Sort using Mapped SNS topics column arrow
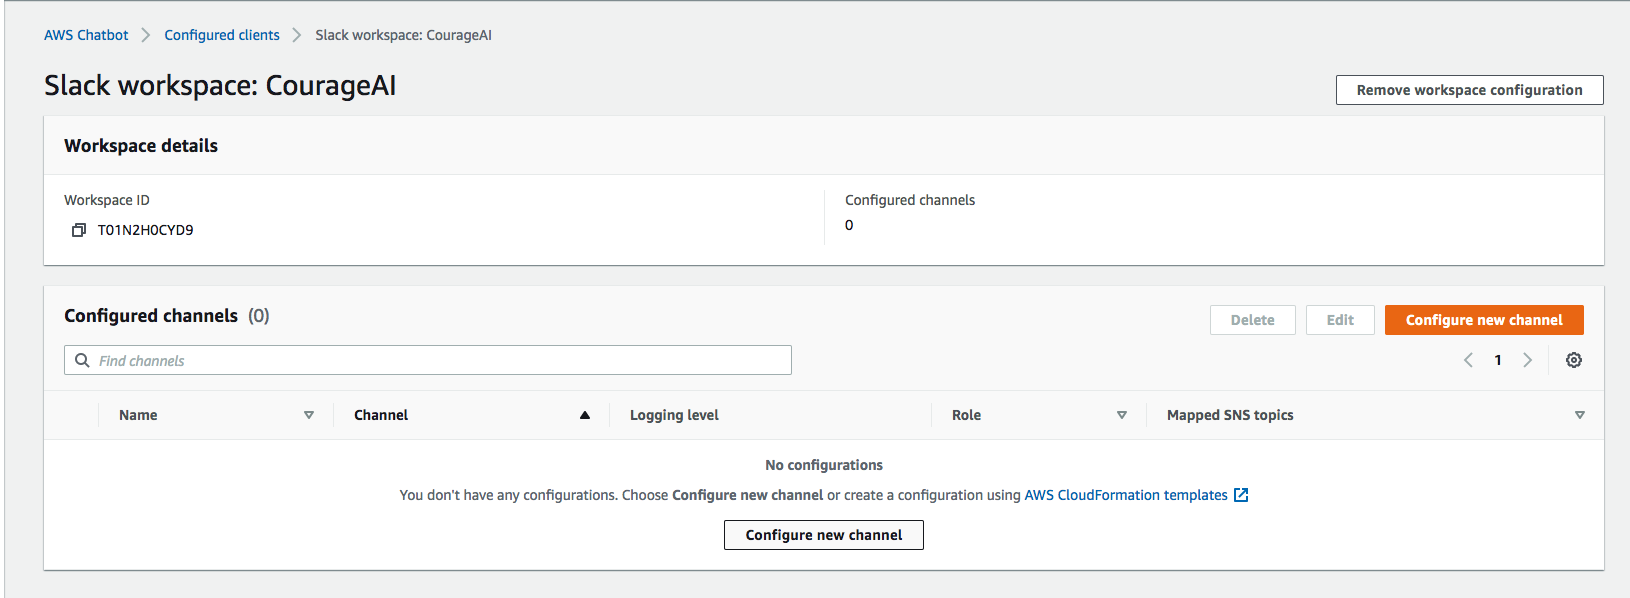This screenshot has width=1630, height=598. (1580, 415)
